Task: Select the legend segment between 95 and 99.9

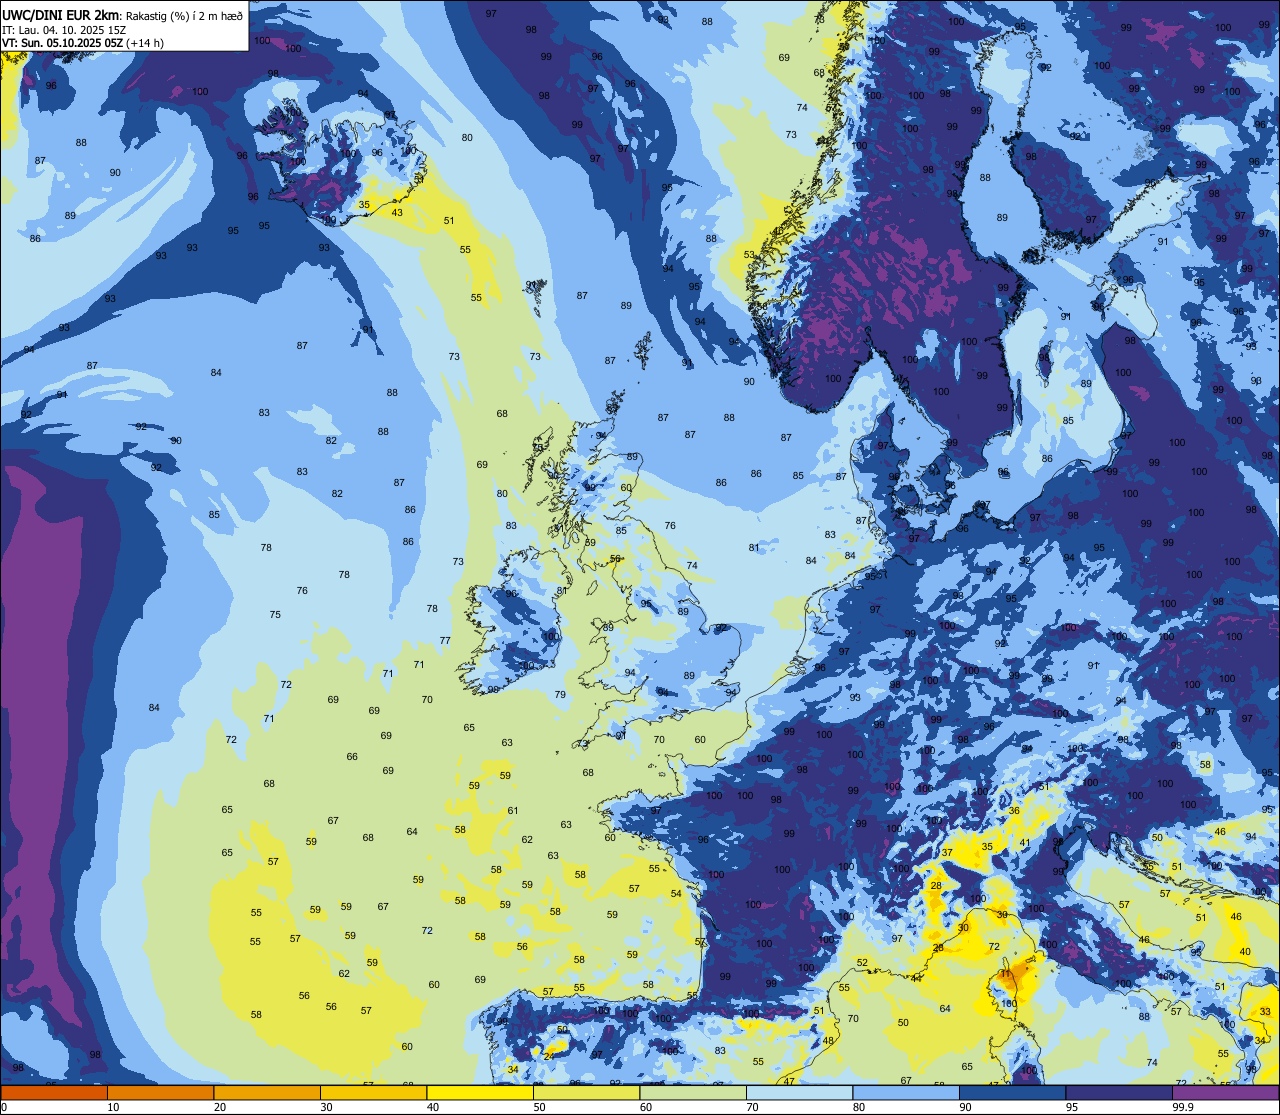Action: pos(1119,1093)
